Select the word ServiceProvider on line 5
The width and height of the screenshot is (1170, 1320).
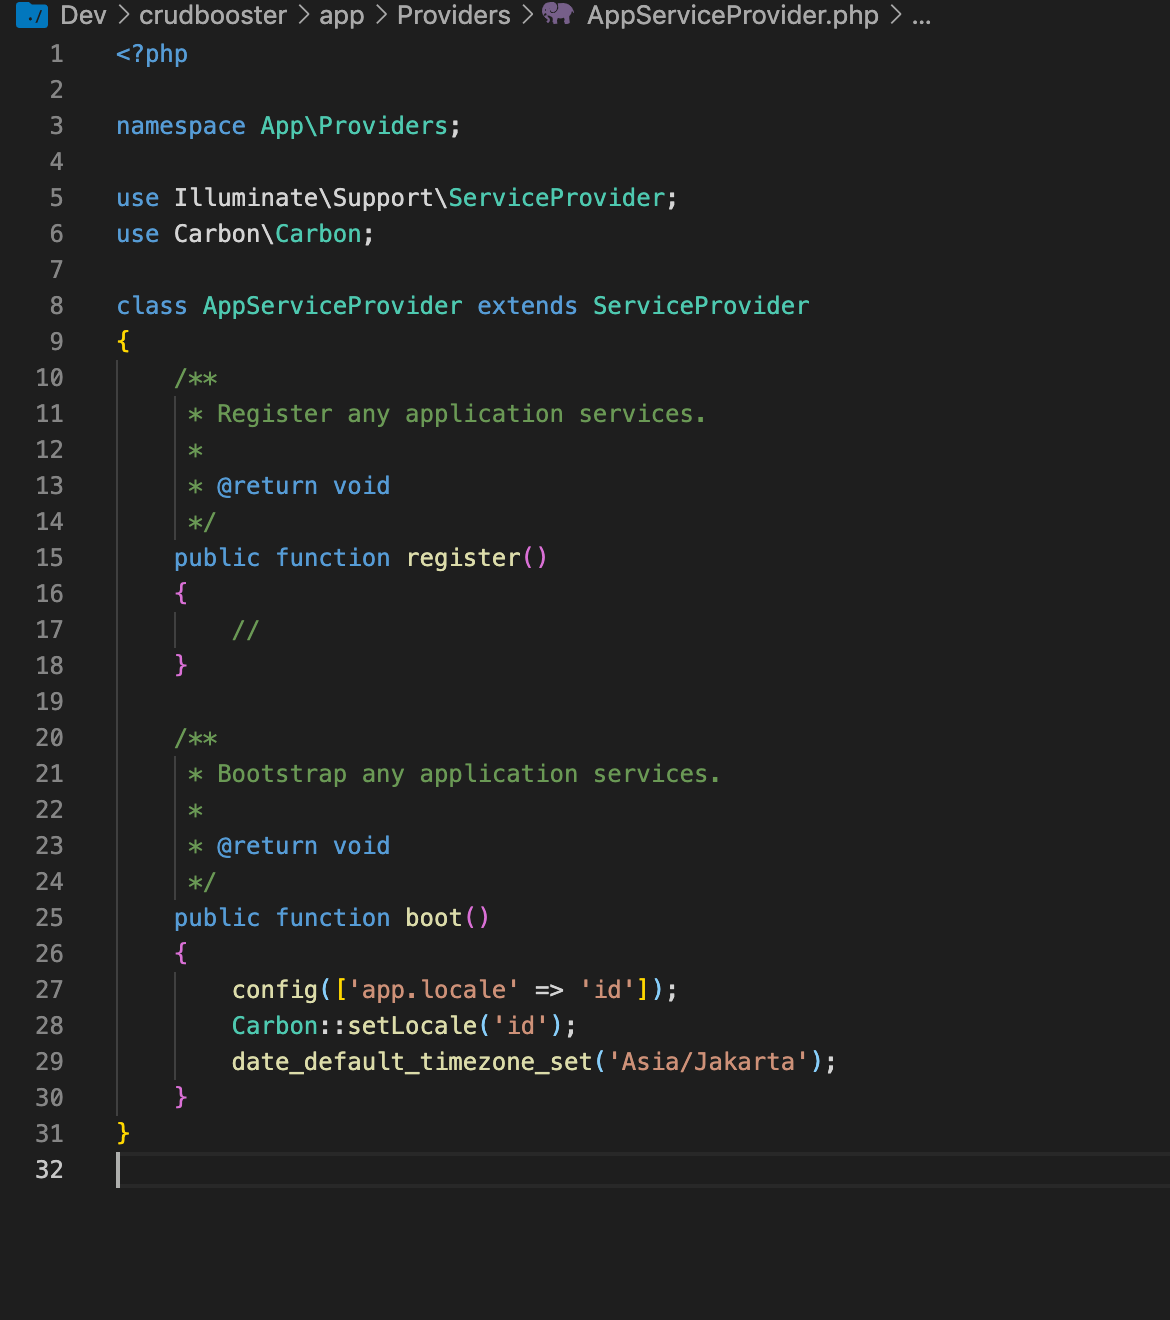(x=556, y=197)
